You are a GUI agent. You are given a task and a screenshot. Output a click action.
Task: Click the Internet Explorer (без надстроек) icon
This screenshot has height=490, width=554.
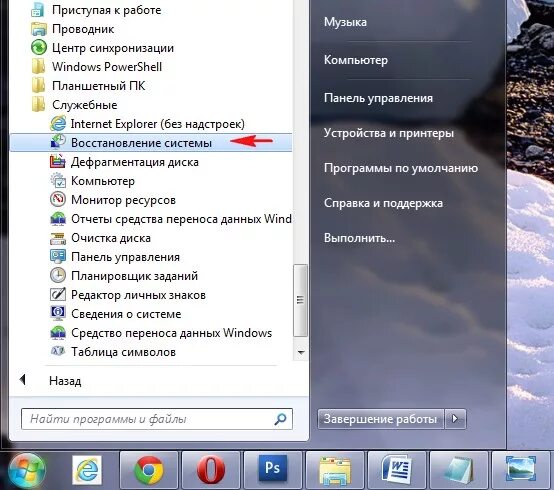(58, 124)
